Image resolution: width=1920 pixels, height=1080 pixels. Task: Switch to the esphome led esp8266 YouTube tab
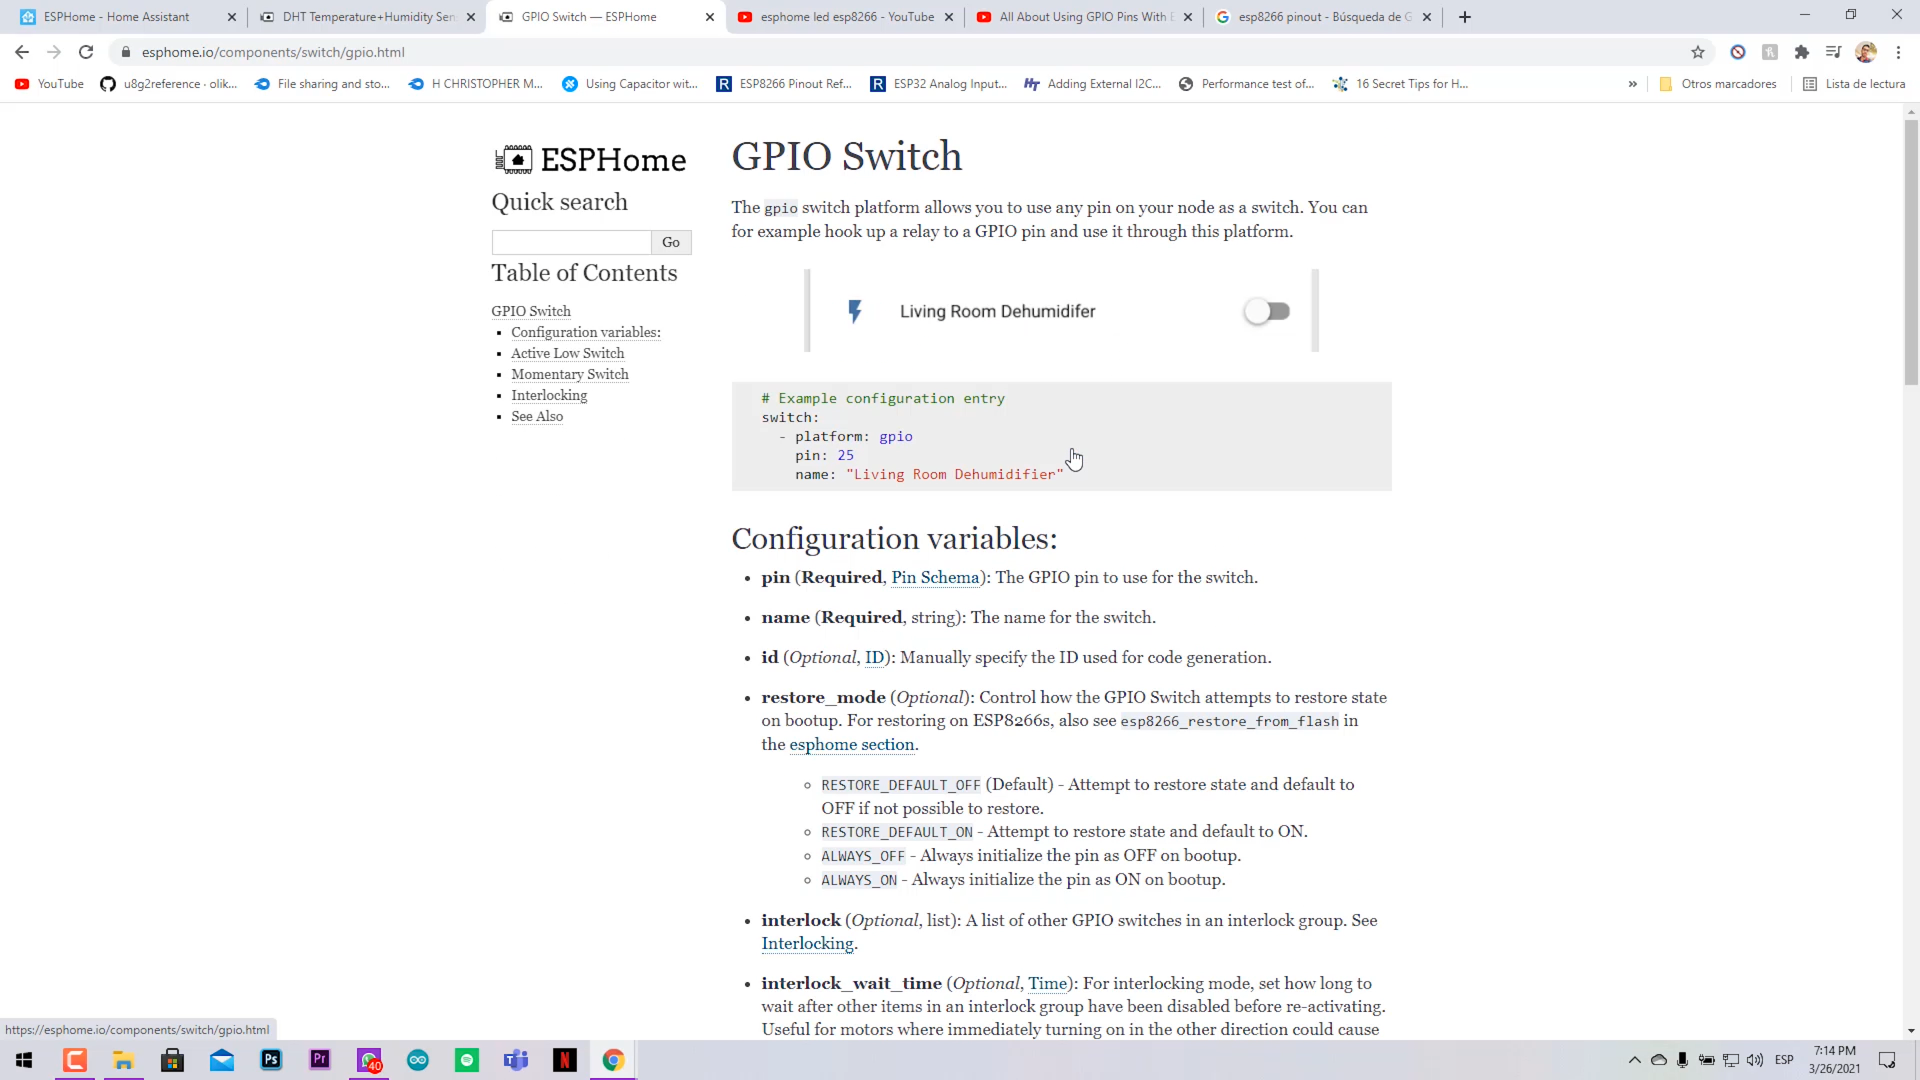846,17
